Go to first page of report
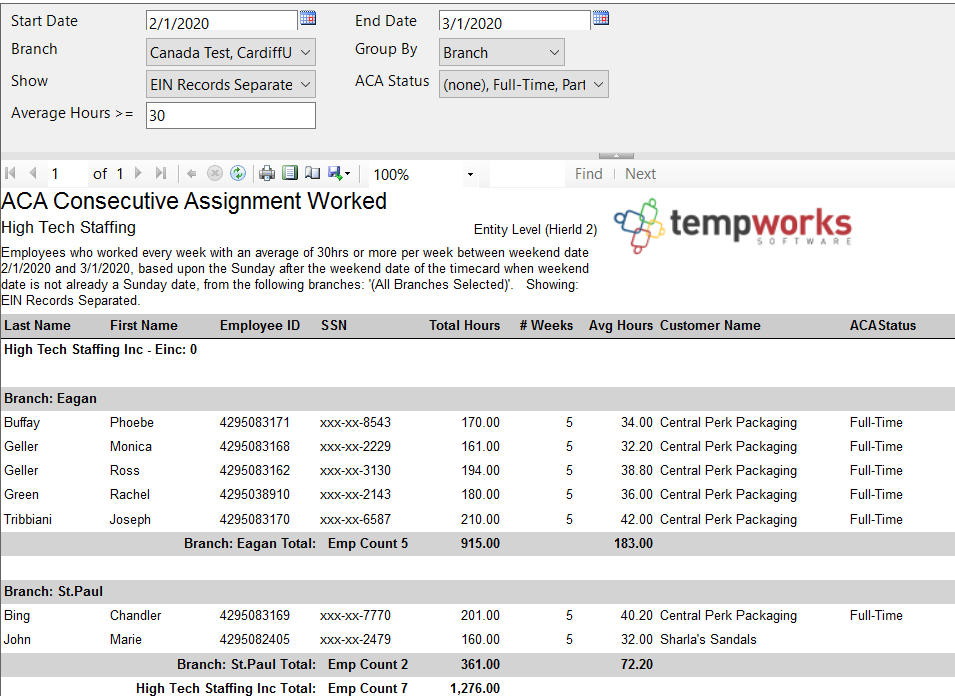The width and height of the screenshot is (955, 696). coord(10,174)
